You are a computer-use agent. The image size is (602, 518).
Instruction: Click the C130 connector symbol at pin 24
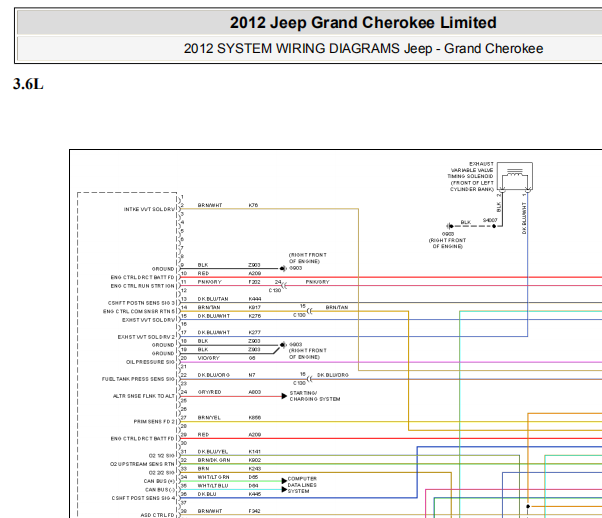click(284, 286)
